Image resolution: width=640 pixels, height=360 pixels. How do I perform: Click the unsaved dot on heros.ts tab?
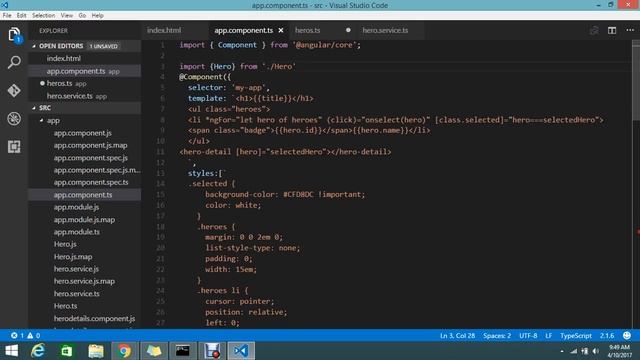tap(348, 30)
